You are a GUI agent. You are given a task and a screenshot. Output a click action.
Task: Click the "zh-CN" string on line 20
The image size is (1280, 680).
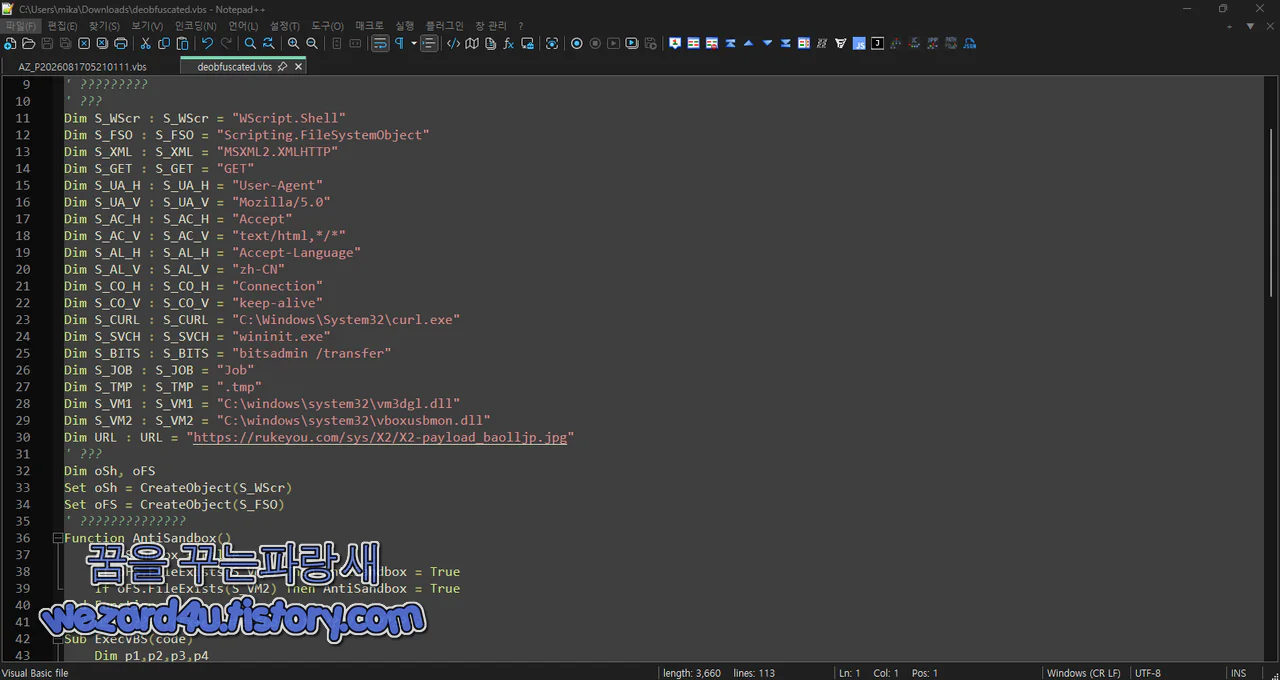pyautogui.click(x=258, y=269)
